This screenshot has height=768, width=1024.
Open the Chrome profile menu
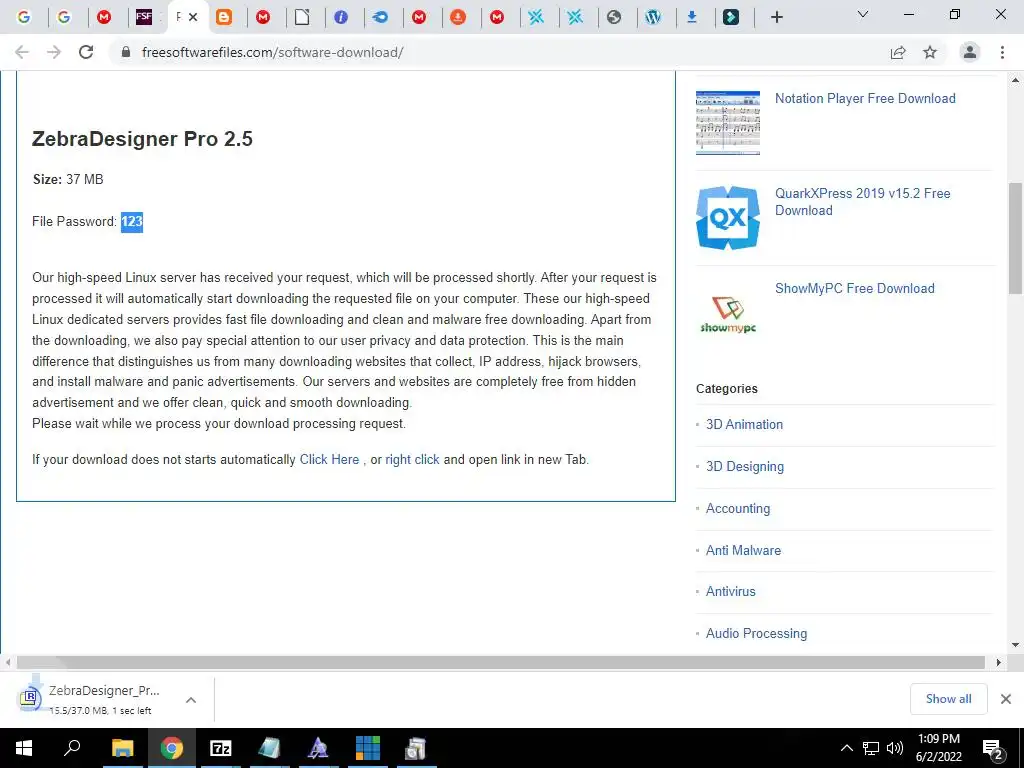click(970, 52)
